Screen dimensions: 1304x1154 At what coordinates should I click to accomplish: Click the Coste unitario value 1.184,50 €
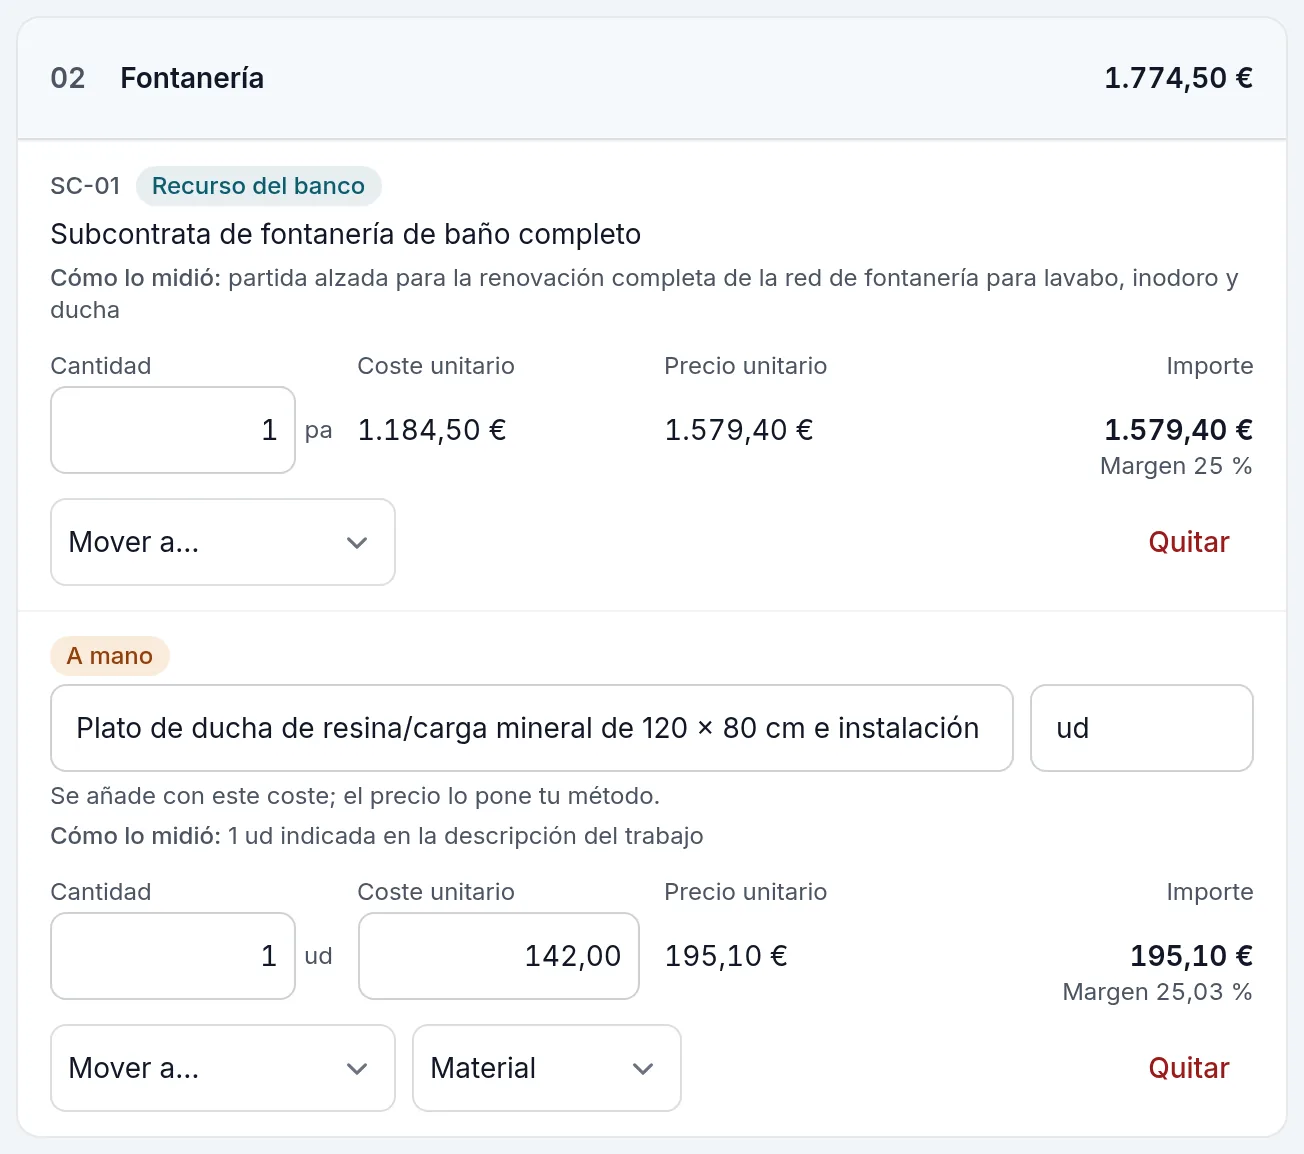click(x=432, y=430)
